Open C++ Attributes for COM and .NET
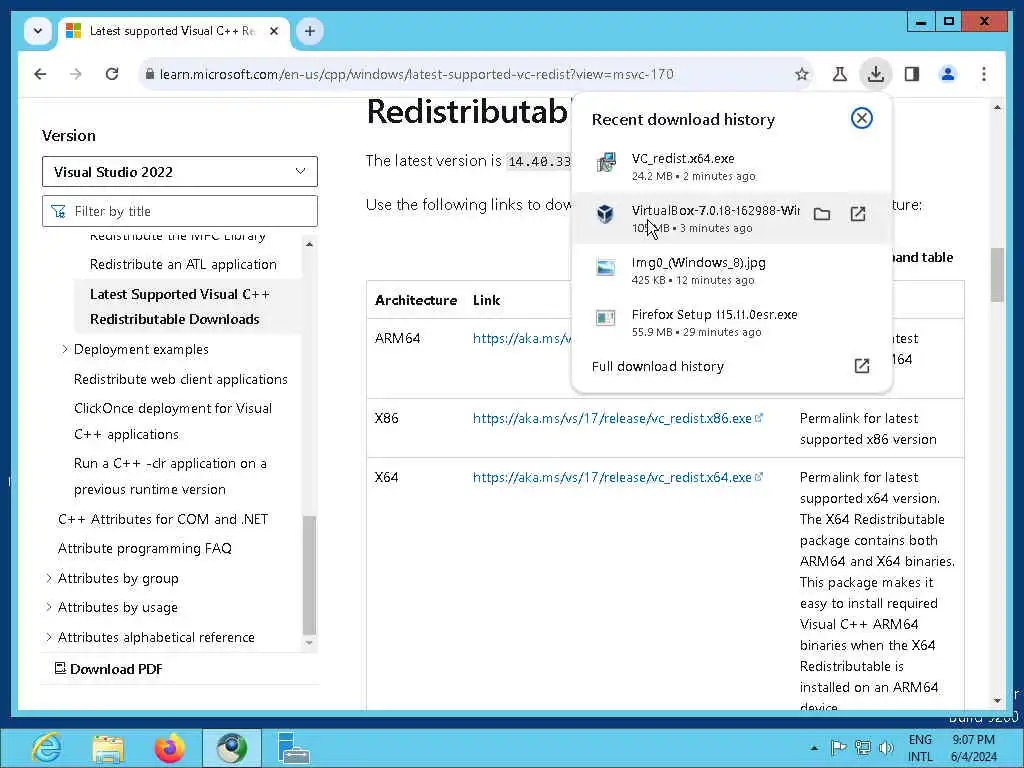Image resolution: width=1024 pixels, height=768 pixels. click(x=163, y=519)
